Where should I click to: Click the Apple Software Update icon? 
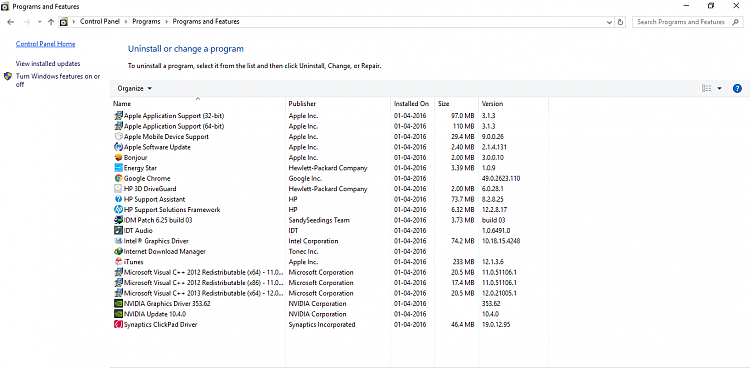click(119, 147)
